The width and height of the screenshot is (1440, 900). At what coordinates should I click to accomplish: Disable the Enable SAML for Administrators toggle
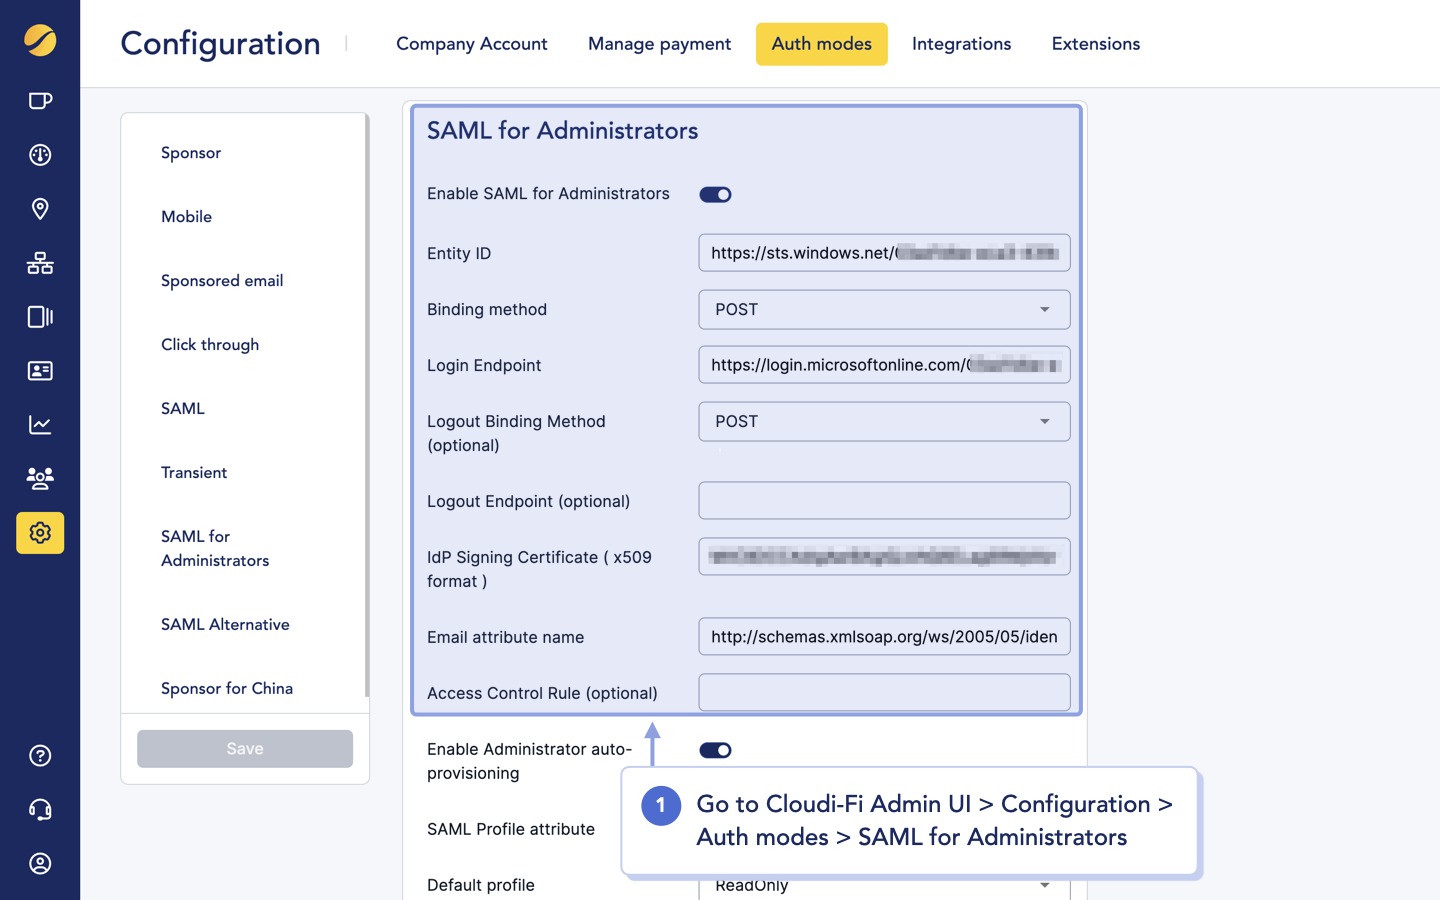714,194
